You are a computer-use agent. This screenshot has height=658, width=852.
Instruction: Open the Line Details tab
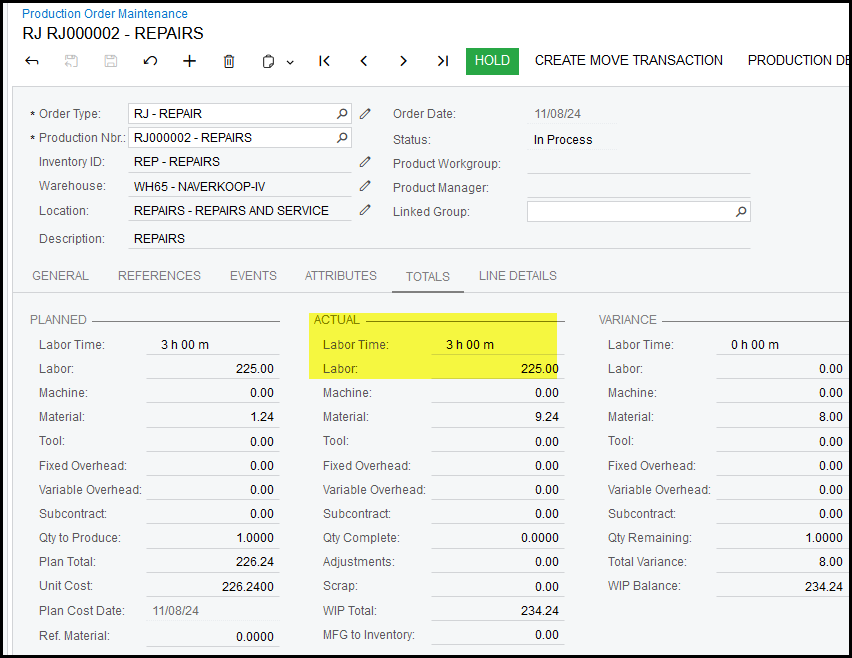point(517,276)
